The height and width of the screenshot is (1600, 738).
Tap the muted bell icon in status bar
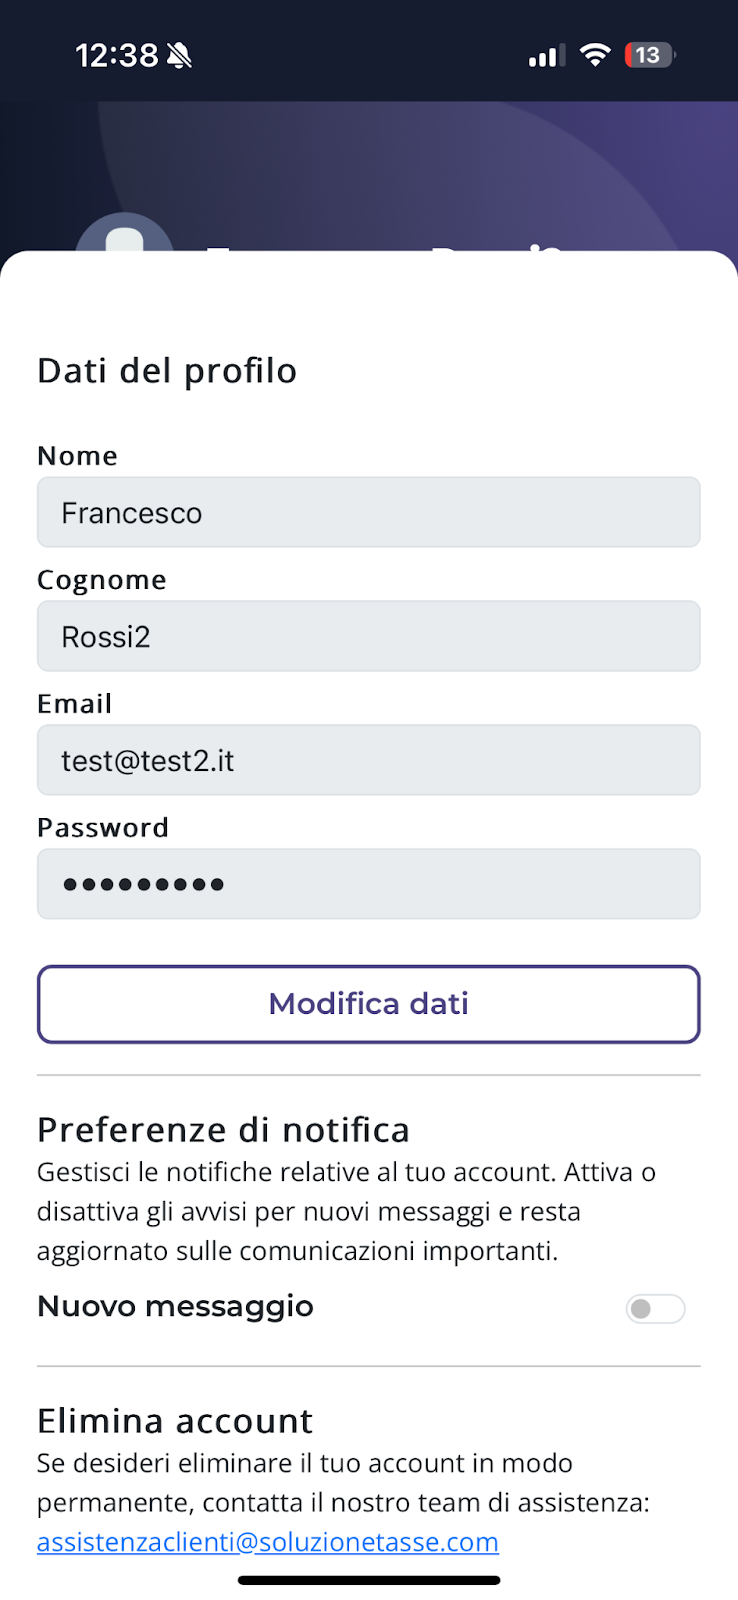pos(180,55)
